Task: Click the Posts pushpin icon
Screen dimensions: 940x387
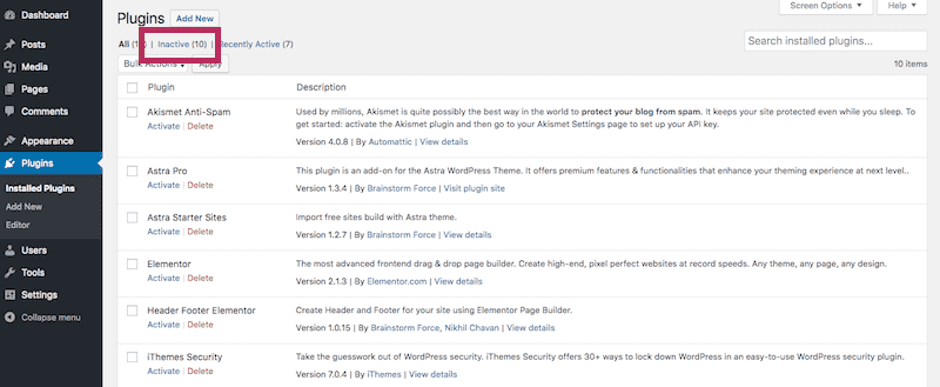Action: pos(9,44)
